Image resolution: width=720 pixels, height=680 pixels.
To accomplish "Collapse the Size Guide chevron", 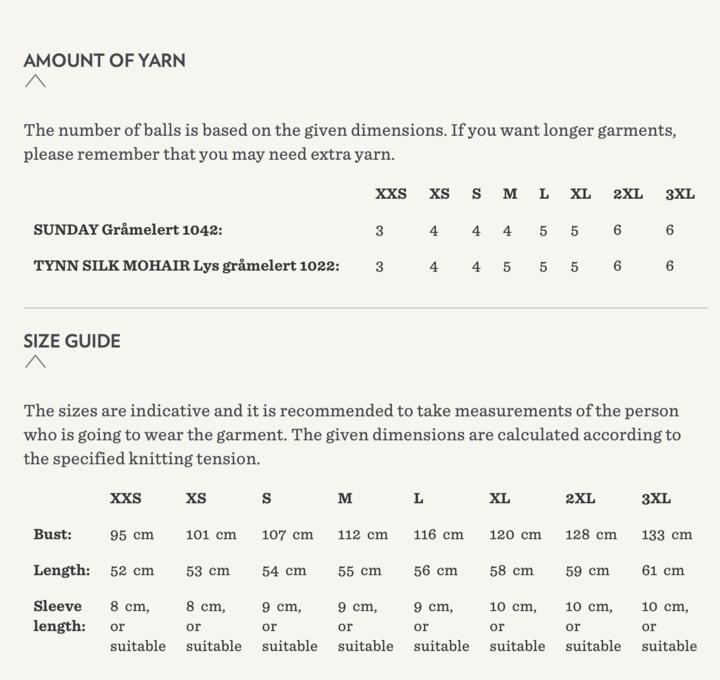I will click(x=35, y=362).
